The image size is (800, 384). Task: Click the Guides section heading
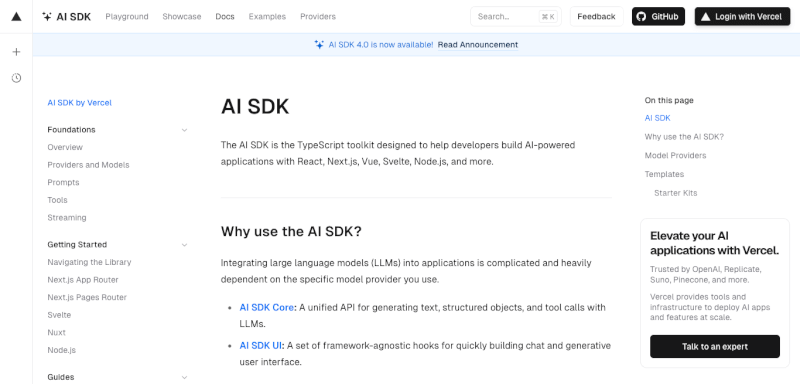[61, 377]
